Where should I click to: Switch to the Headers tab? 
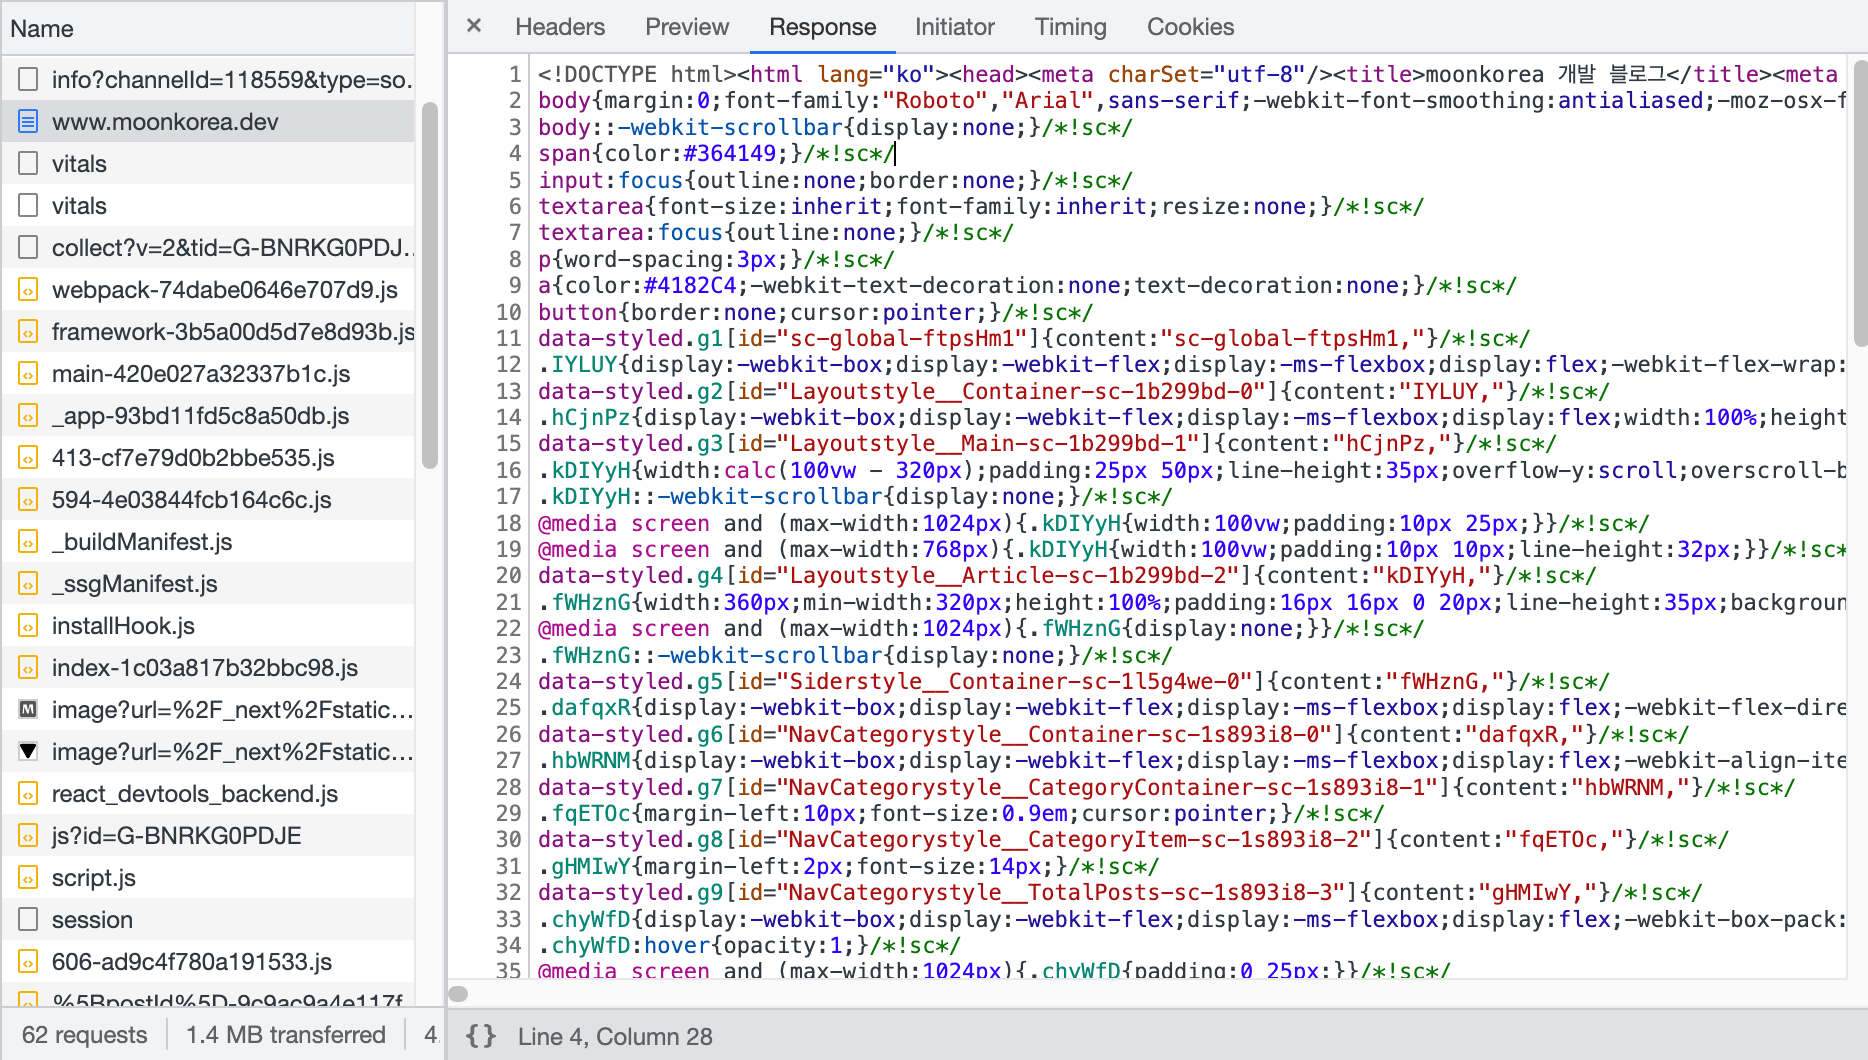click(559, 27)
